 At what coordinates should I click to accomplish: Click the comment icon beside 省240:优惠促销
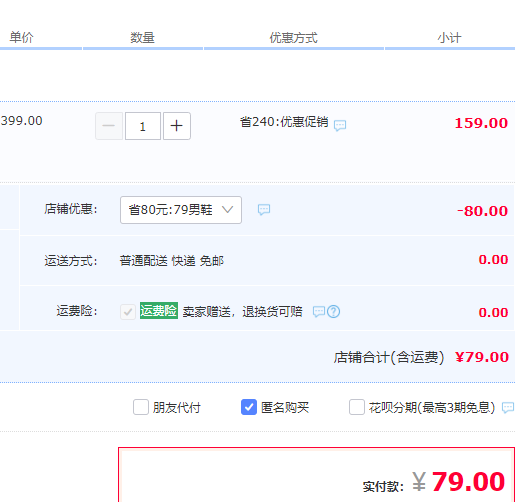click(340, 125)
